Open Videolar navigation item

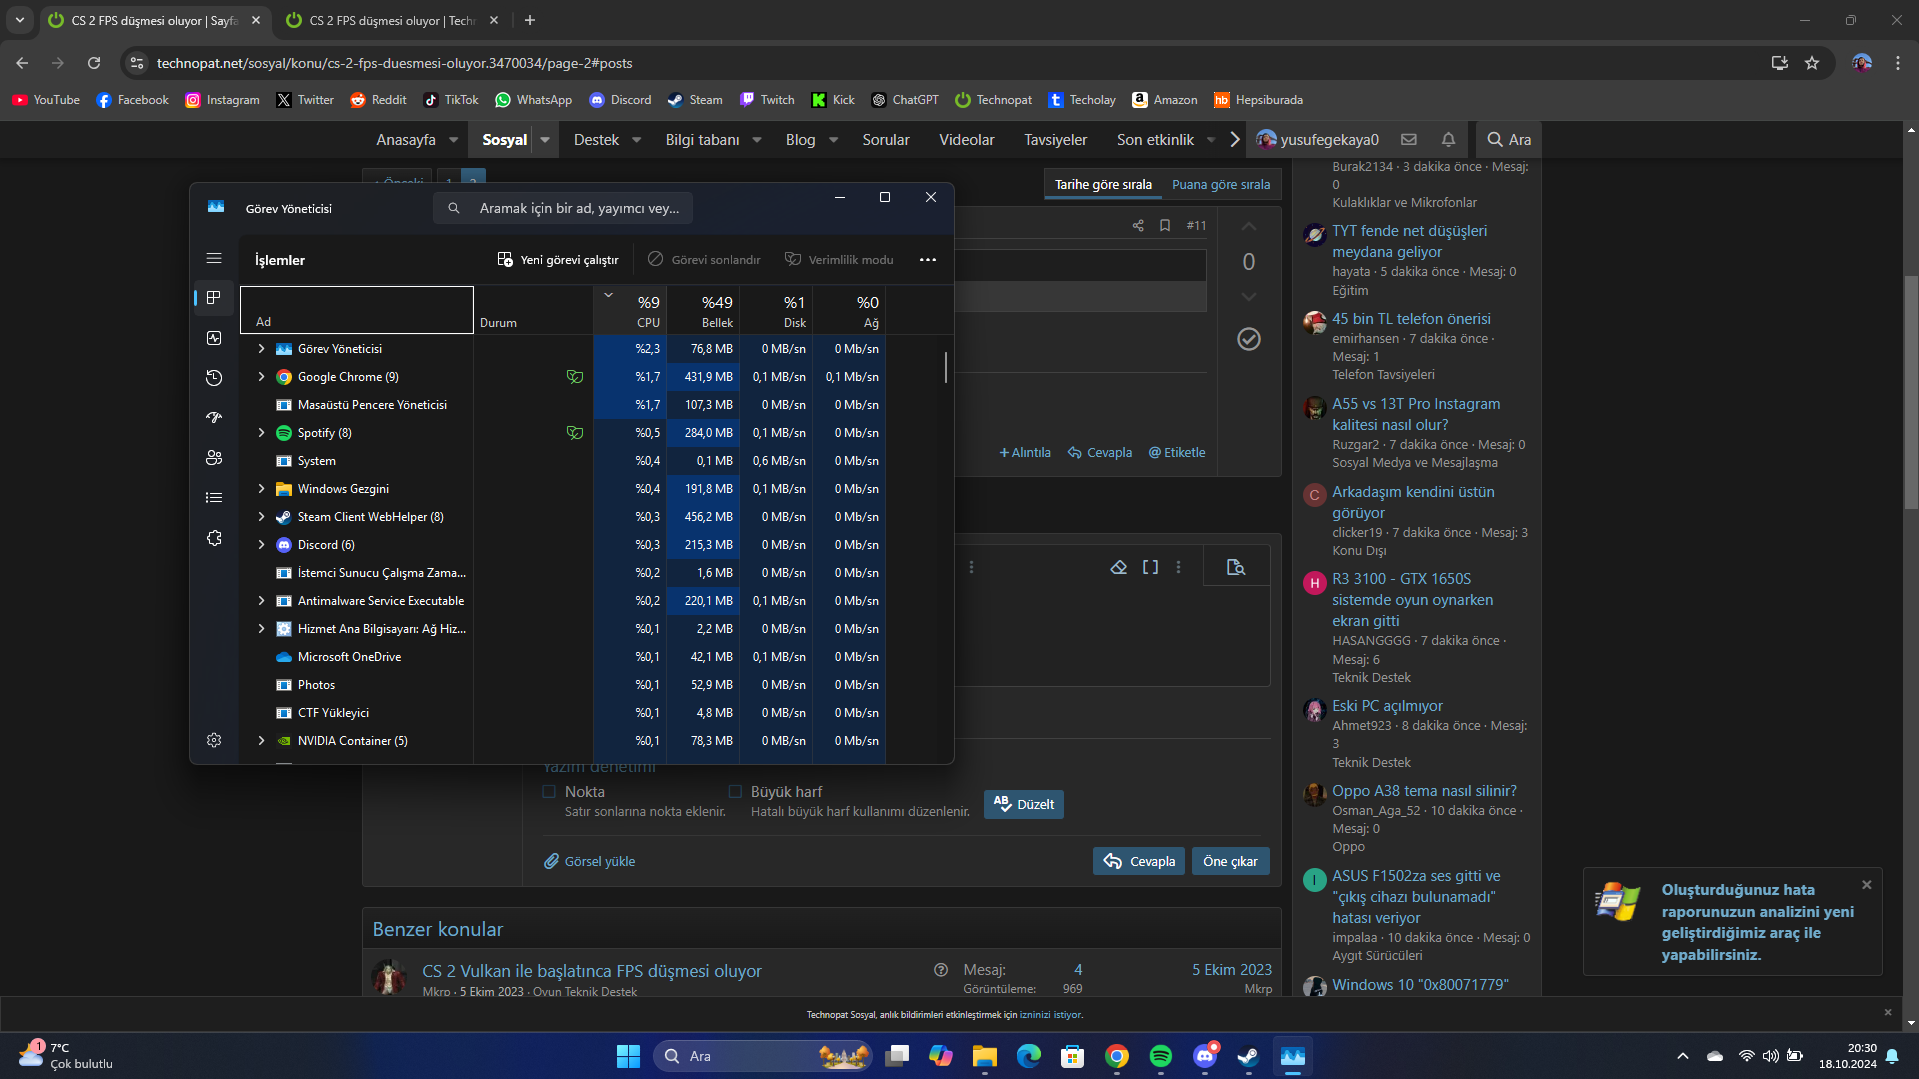pos(966,140)
